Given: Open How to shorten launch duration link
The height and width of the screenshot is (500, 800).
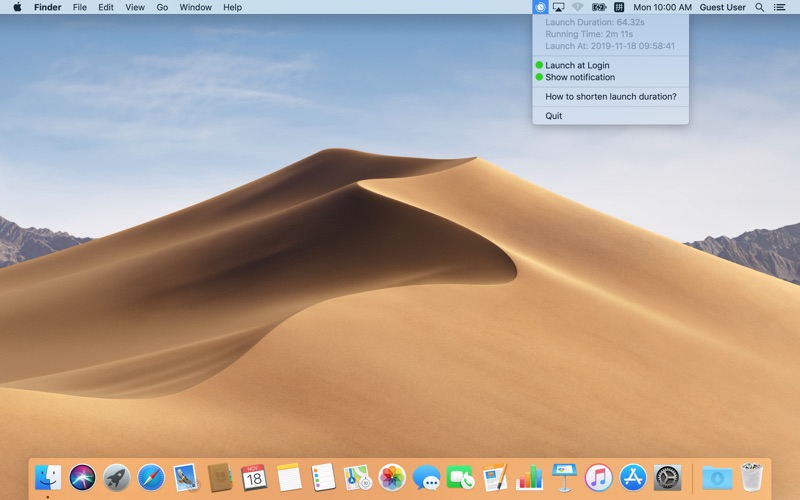Looking at the screenshot, I should click(x=610, y=96).
